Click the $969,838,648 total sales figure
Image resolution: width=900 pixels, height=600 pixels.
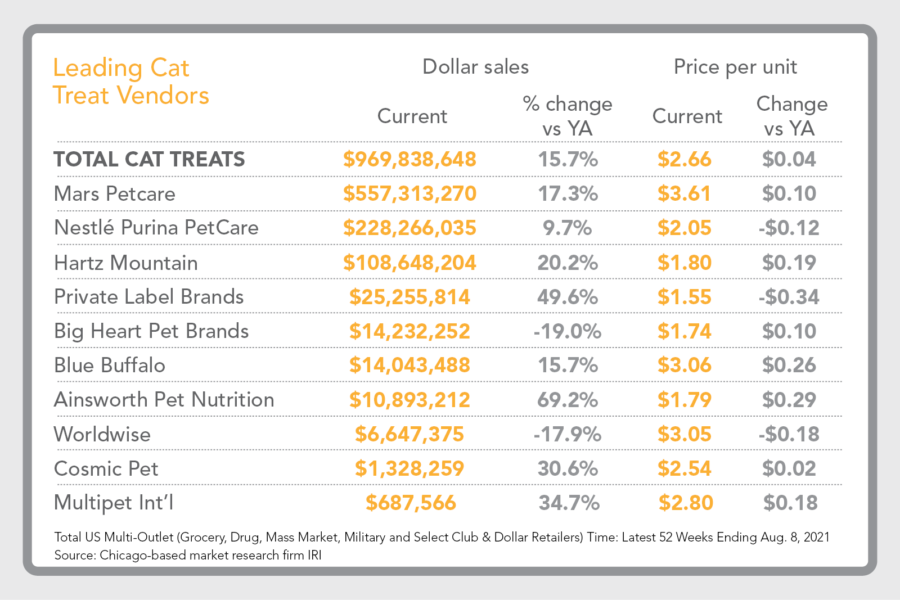410,159
